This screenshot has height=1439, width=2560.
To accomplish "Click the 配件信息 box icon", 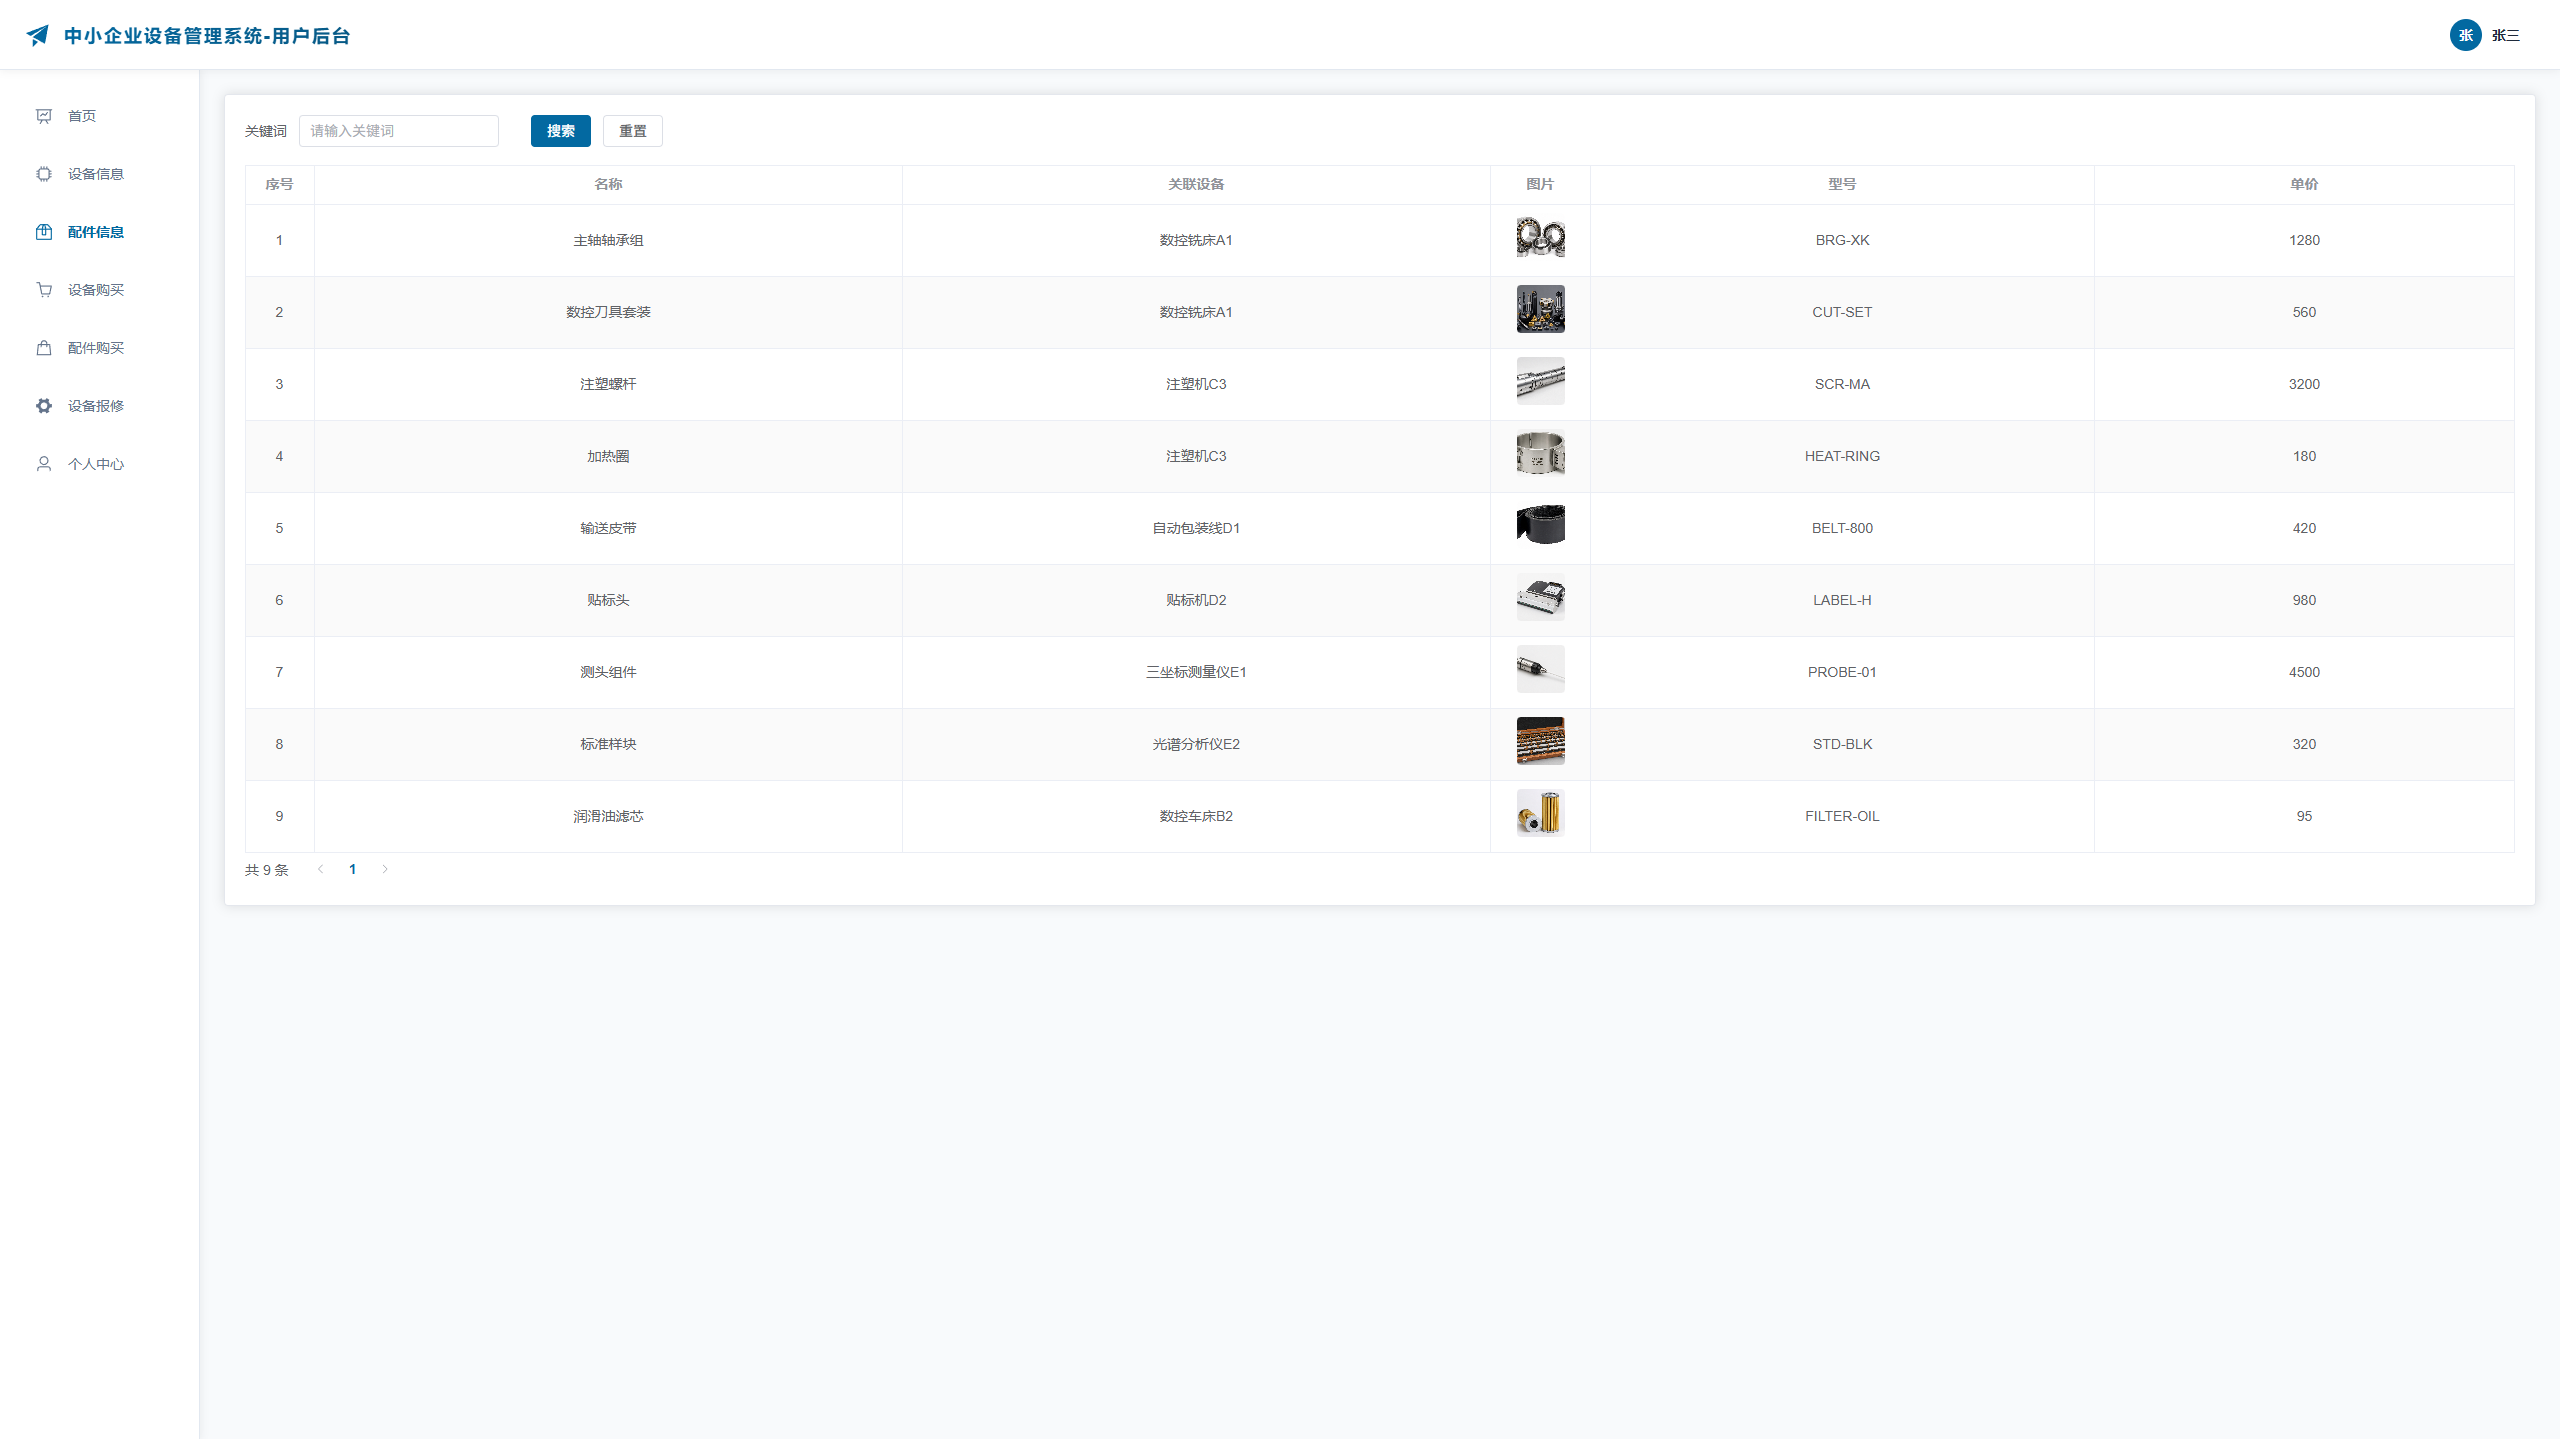I will coord(44,232).
